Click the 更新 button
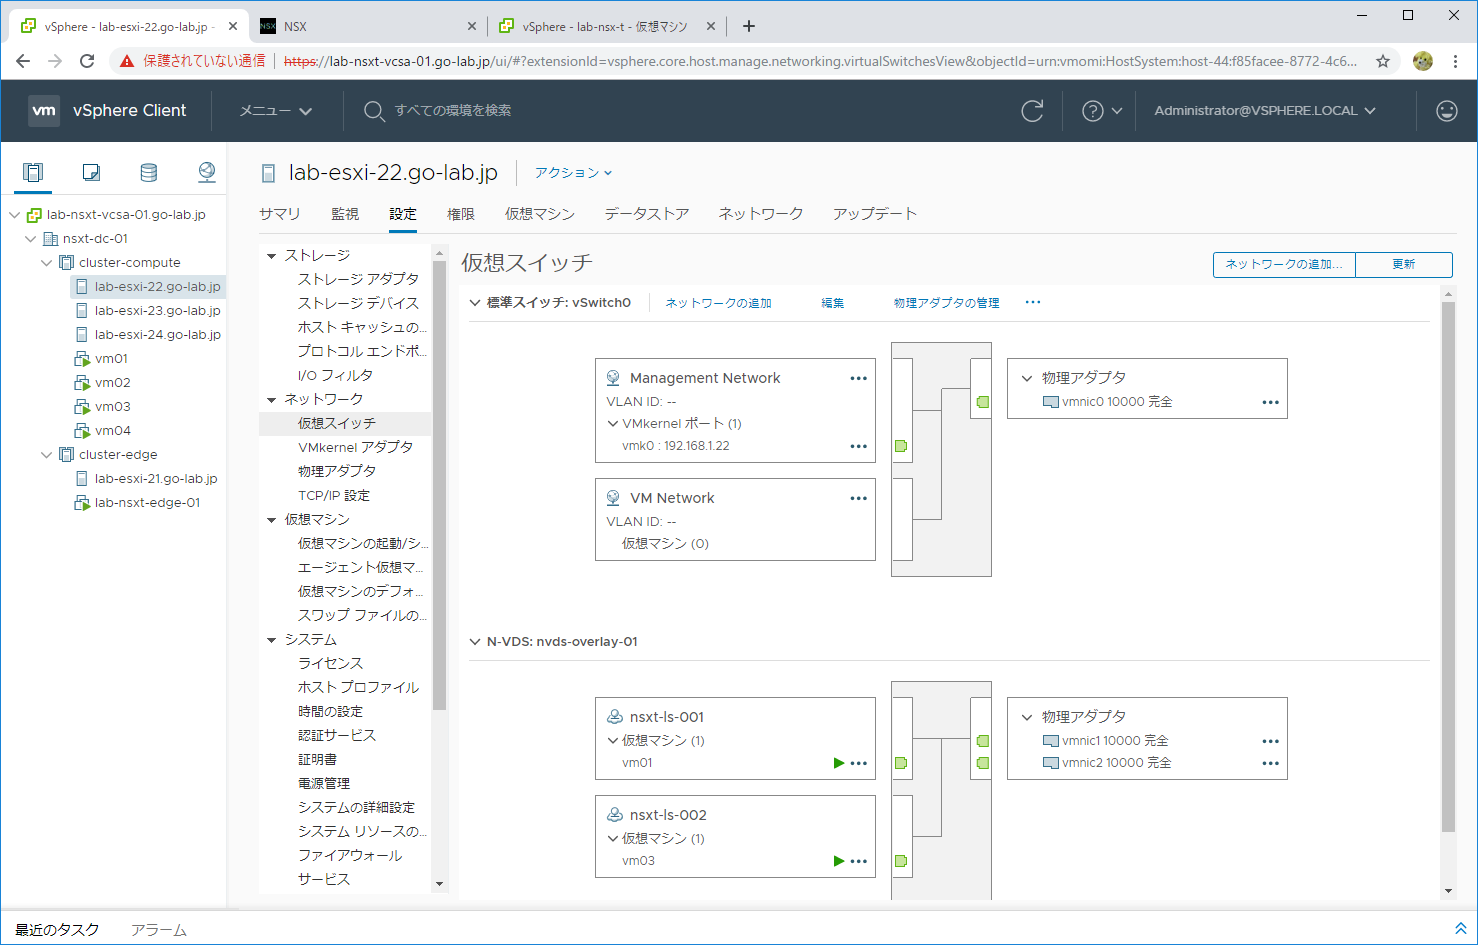 click(1404, 264)
